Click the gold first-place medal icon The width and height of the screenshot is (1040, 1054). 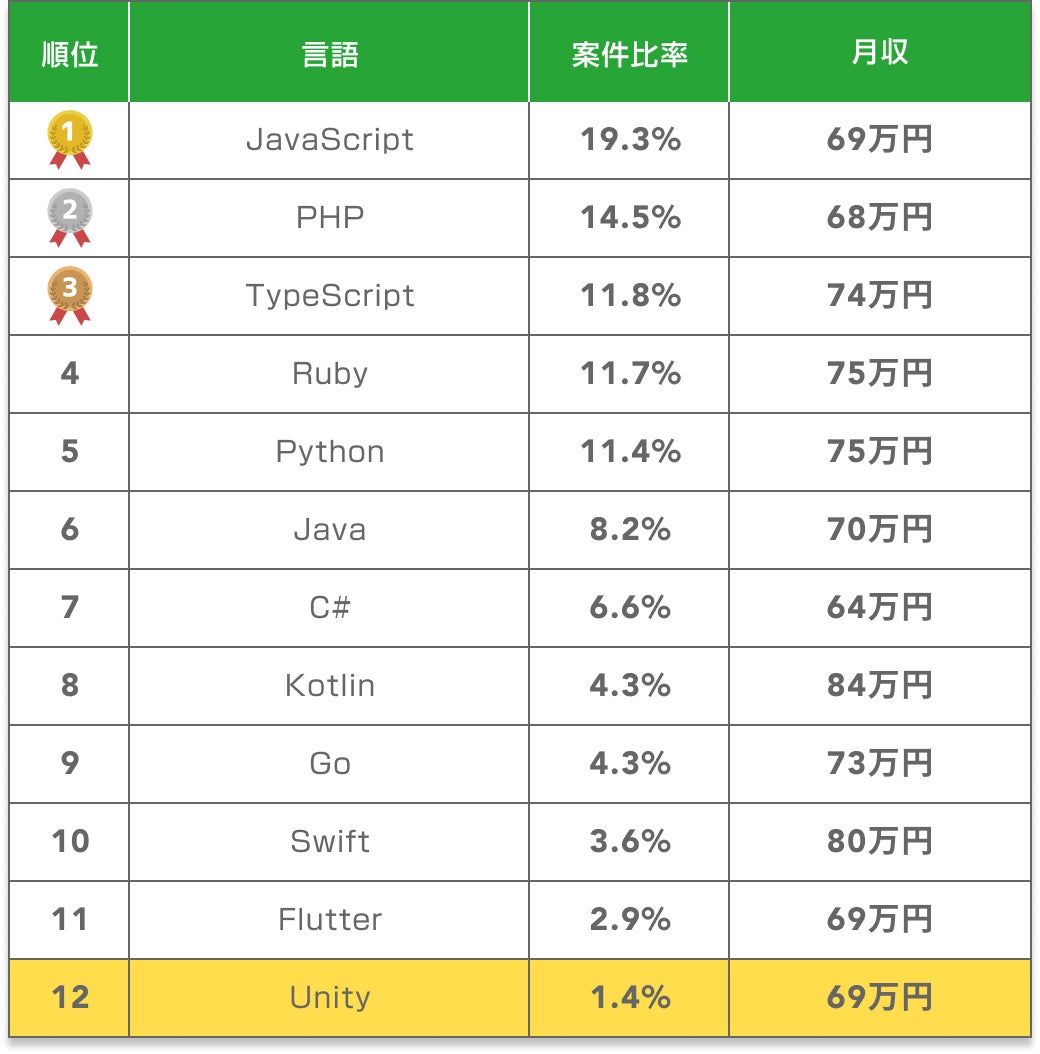coord(70,139)
